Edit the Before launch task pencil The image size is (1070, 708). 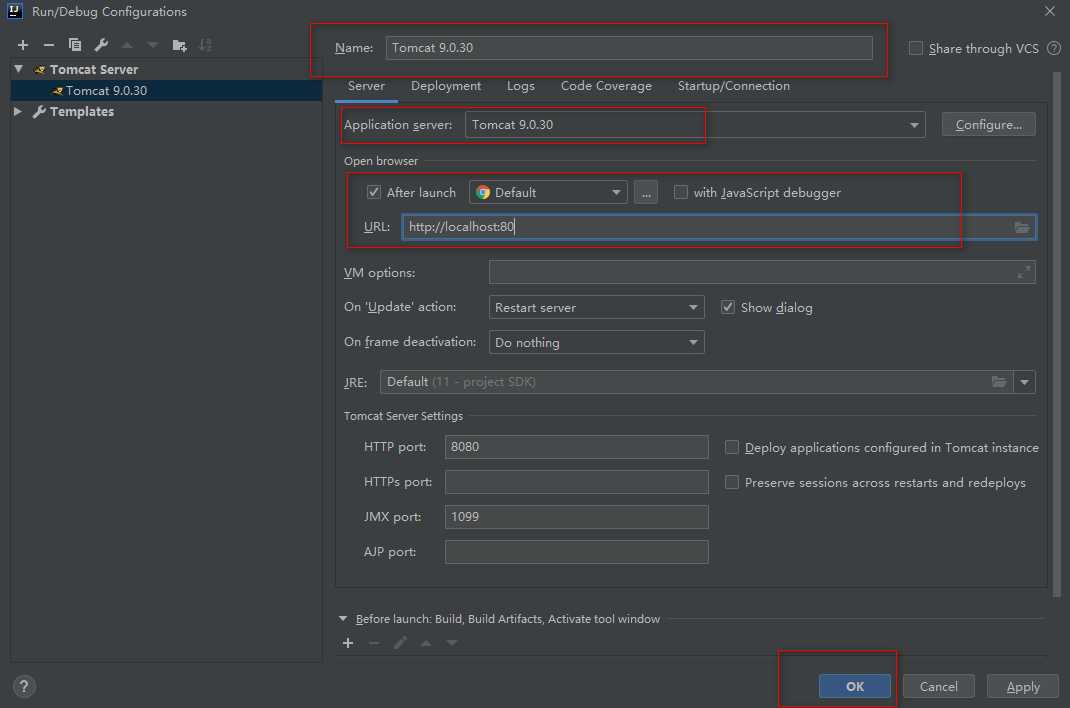pyautogui.click(x=400, y=643)
